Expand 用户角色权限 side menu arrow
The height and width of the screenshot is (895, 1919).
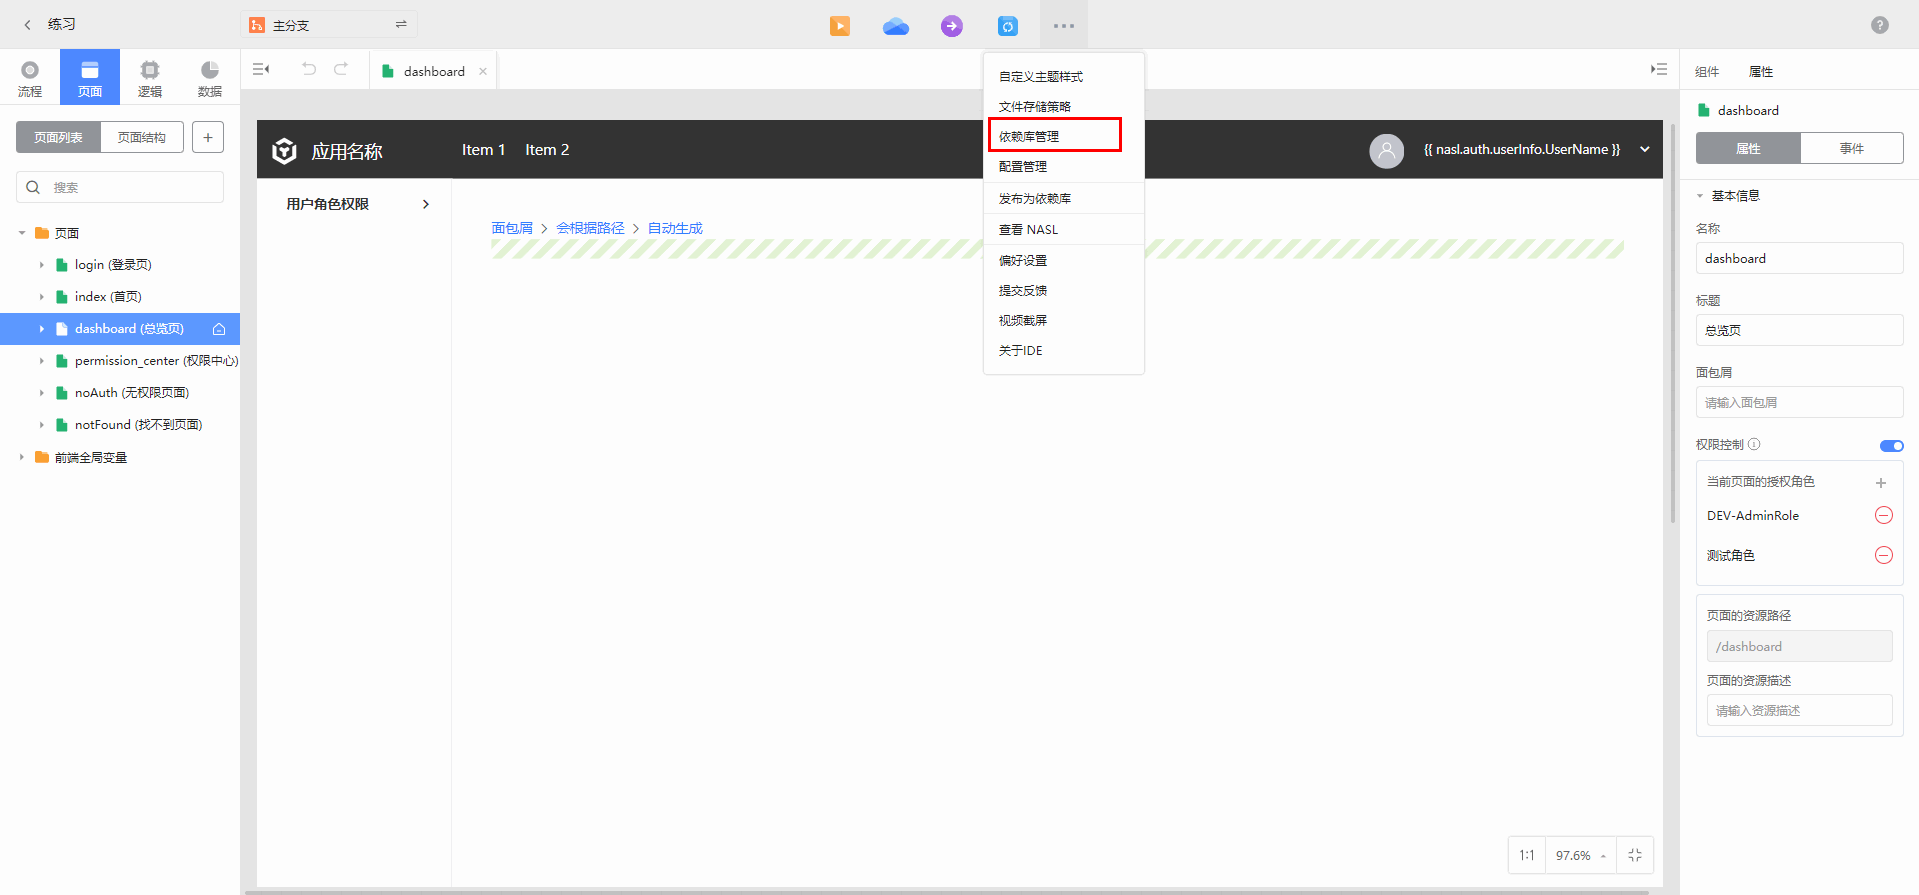[426, 204]
